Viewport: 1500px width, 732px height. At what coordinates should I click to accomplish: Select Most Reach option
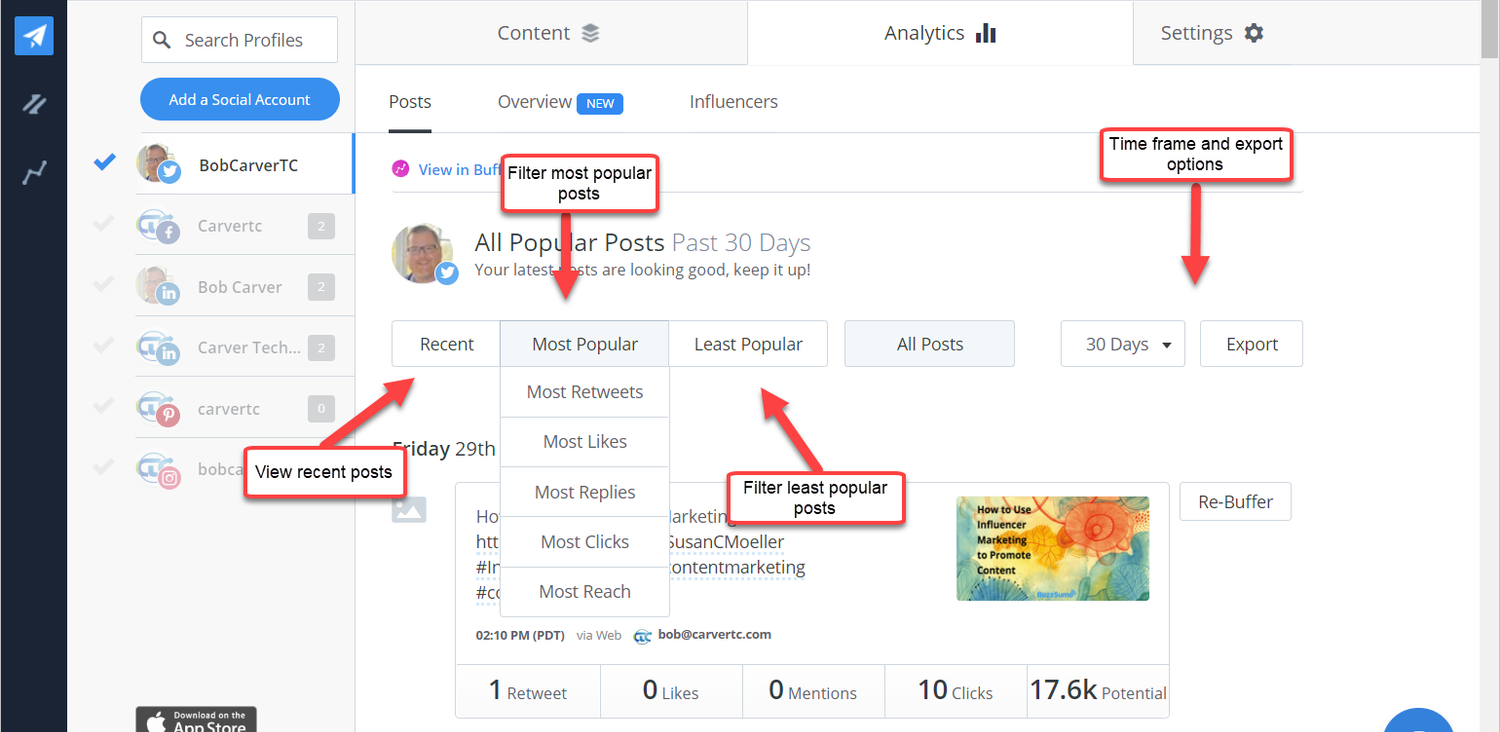click(x=585, y=592)
